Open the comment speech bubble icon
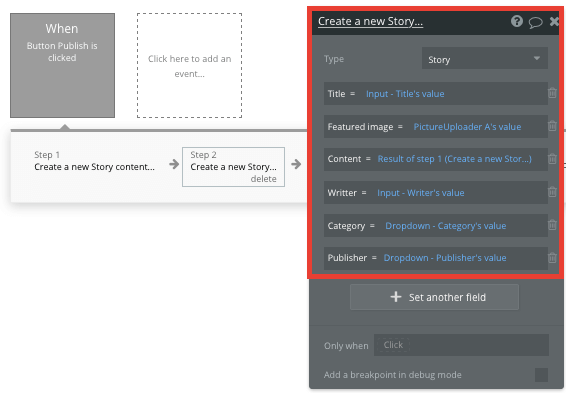Screen dimensions: 566x393 pyautogui.click(x=535, y=22)
